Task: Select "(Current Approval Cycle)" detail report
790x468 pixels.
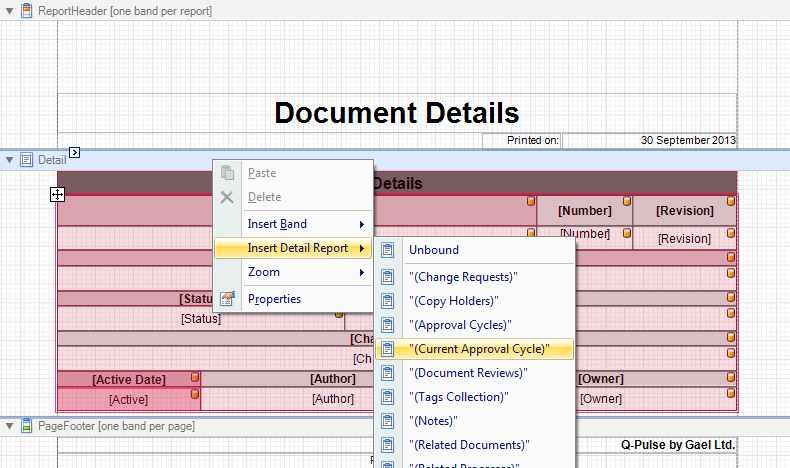Action: click(475, 349)
